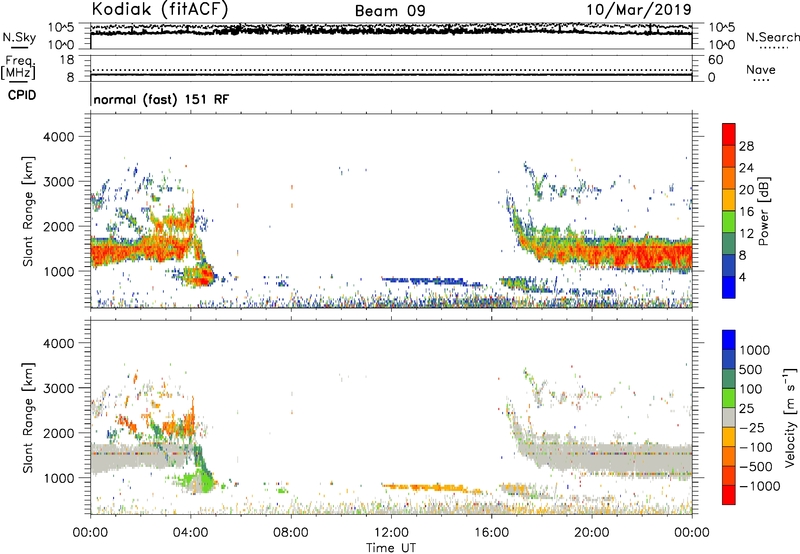This screenshot has width=800, height=554.
Task: Click the red bottom of velocity color bar
Action: (729, 495)
